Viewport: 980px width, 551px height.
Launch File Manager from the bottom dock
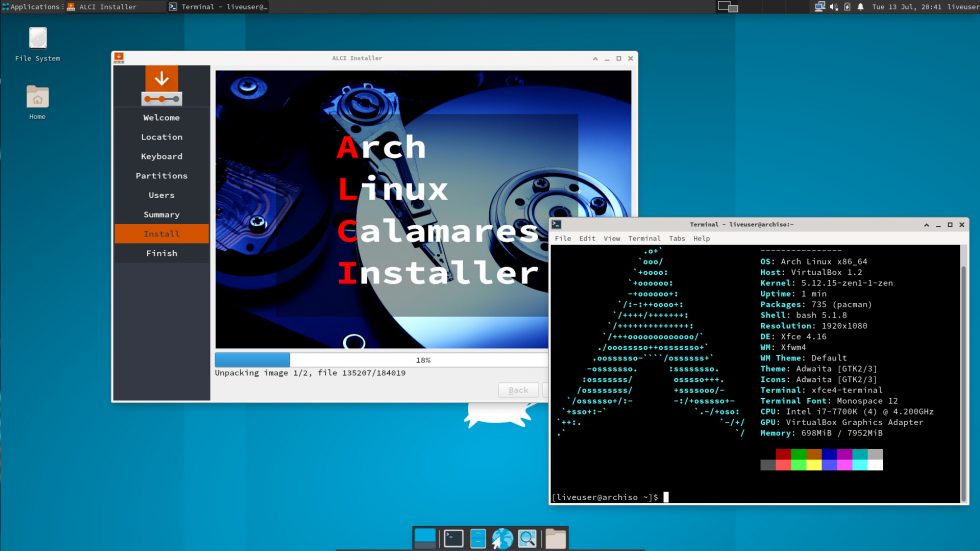pos(478,538)
